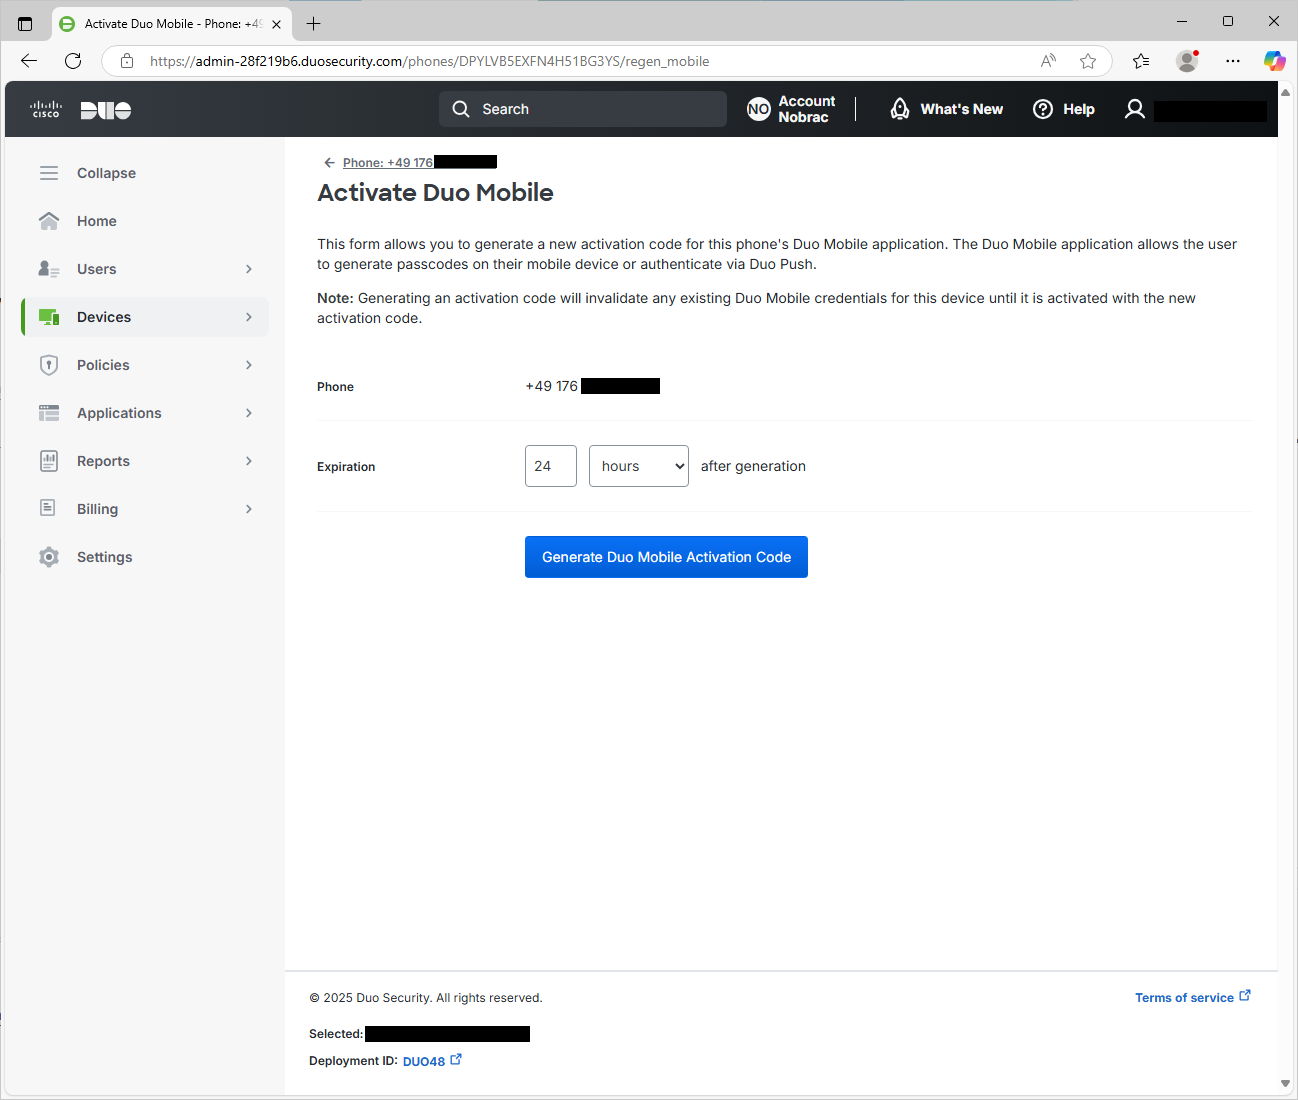Click the Account Nobrac label
Screen dimensions: 1298x1100
(x=807, y=109)
